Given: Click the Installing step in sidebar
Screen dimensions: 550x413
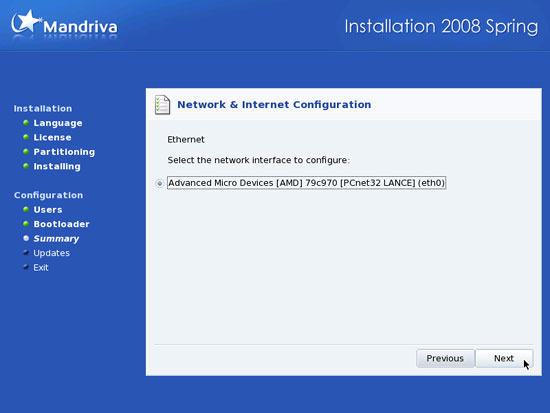Looking at the screenshot, I should click(x=57, y=166).
